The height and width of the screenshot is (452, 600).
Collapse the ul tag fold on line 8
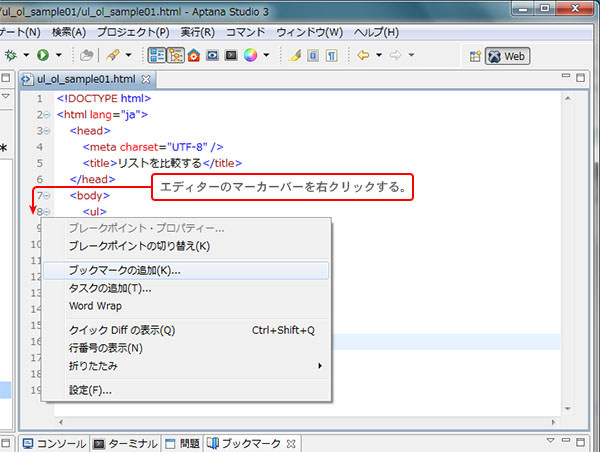point(47,212)
